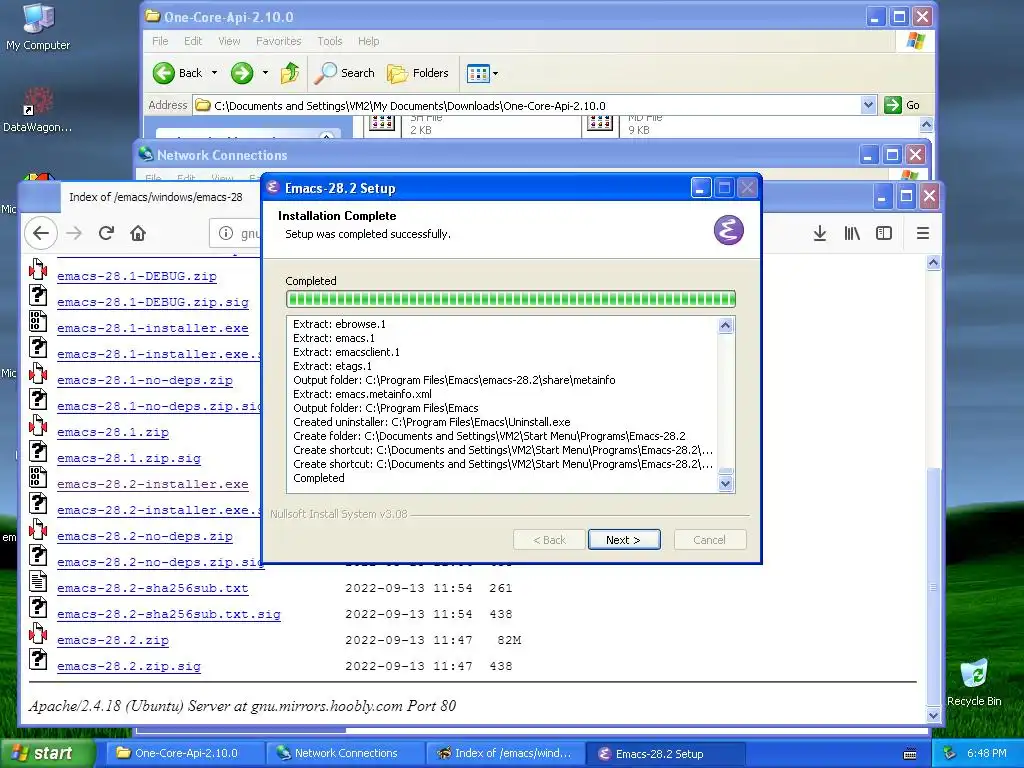Select log line 'Extract: emacs.metainfo.xml'
Viewport: 1024px width, 768px height.
[362, 394]
